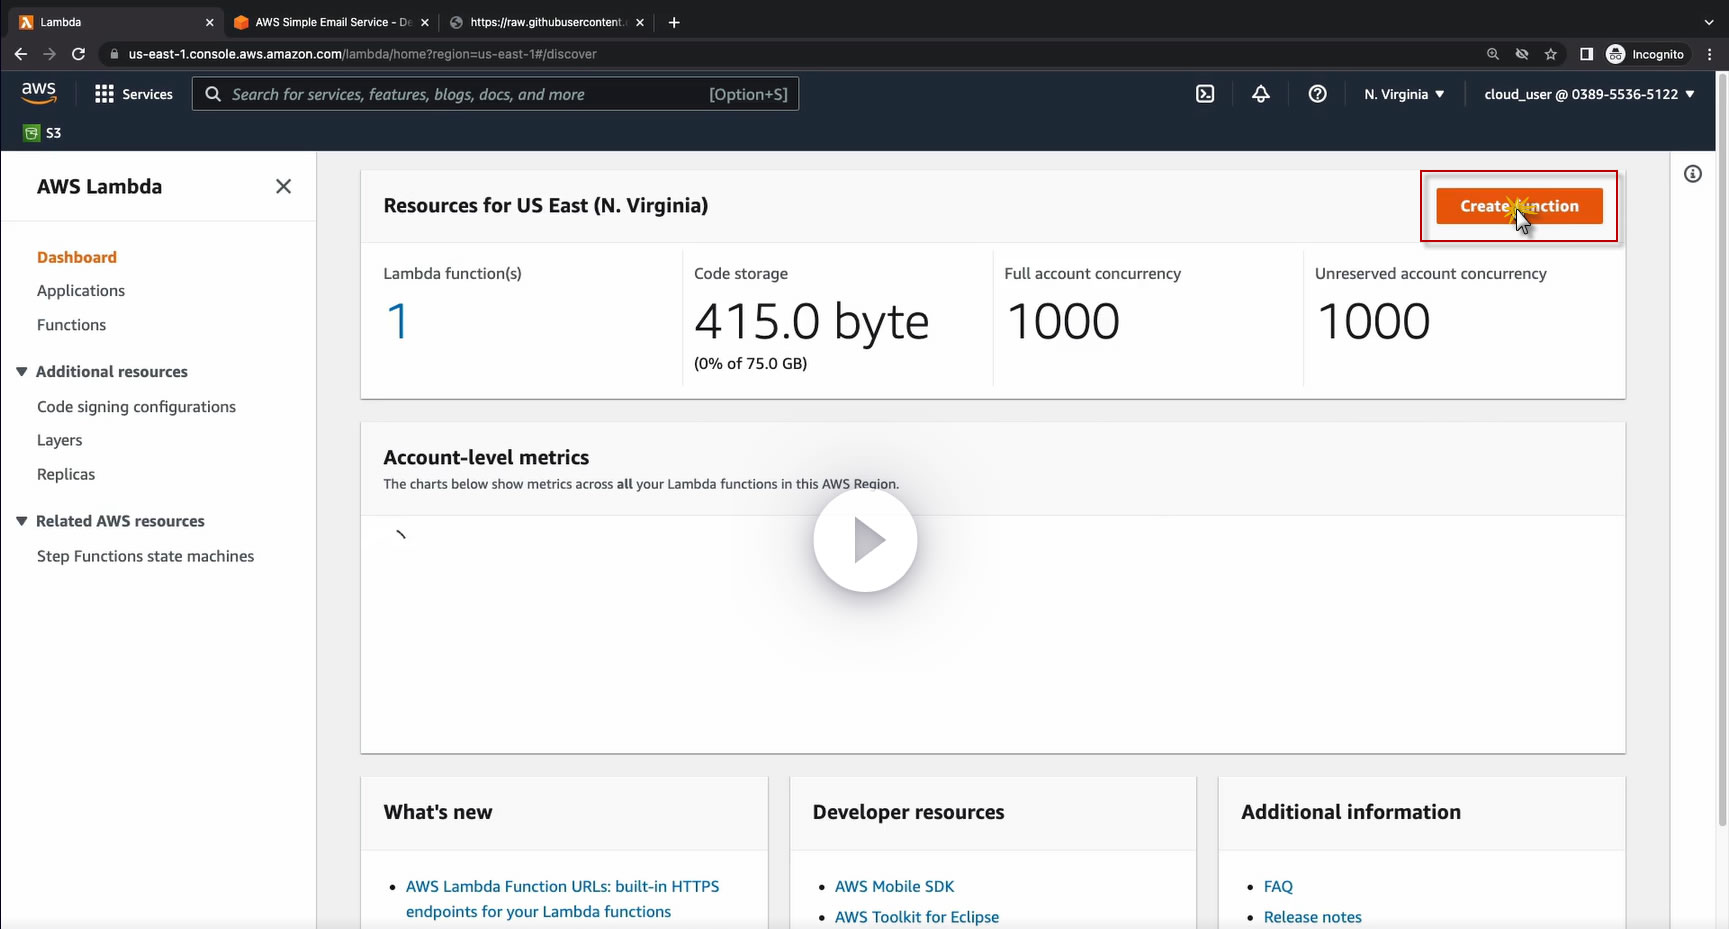Open the notifications bell

click(1261, 94)
